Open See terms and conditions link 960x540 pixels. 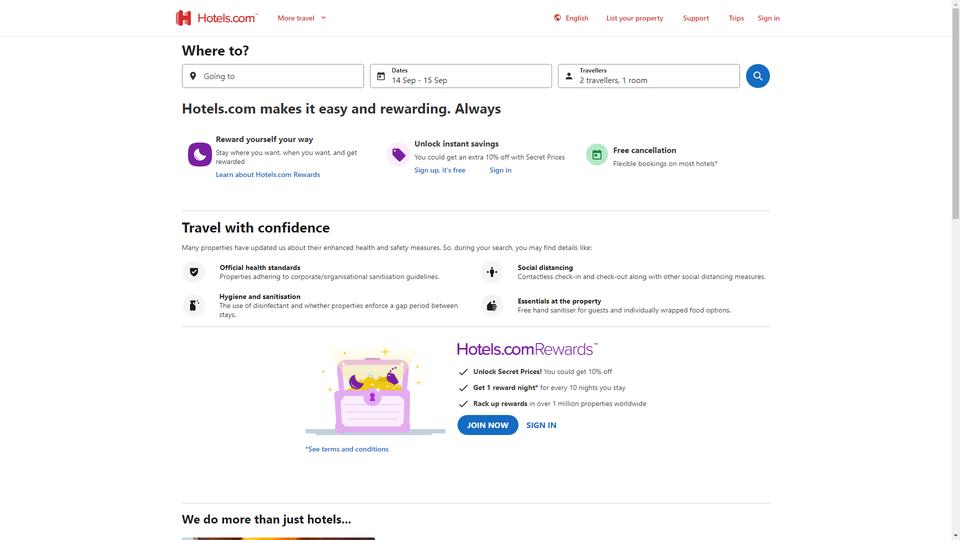click(347, 449)
